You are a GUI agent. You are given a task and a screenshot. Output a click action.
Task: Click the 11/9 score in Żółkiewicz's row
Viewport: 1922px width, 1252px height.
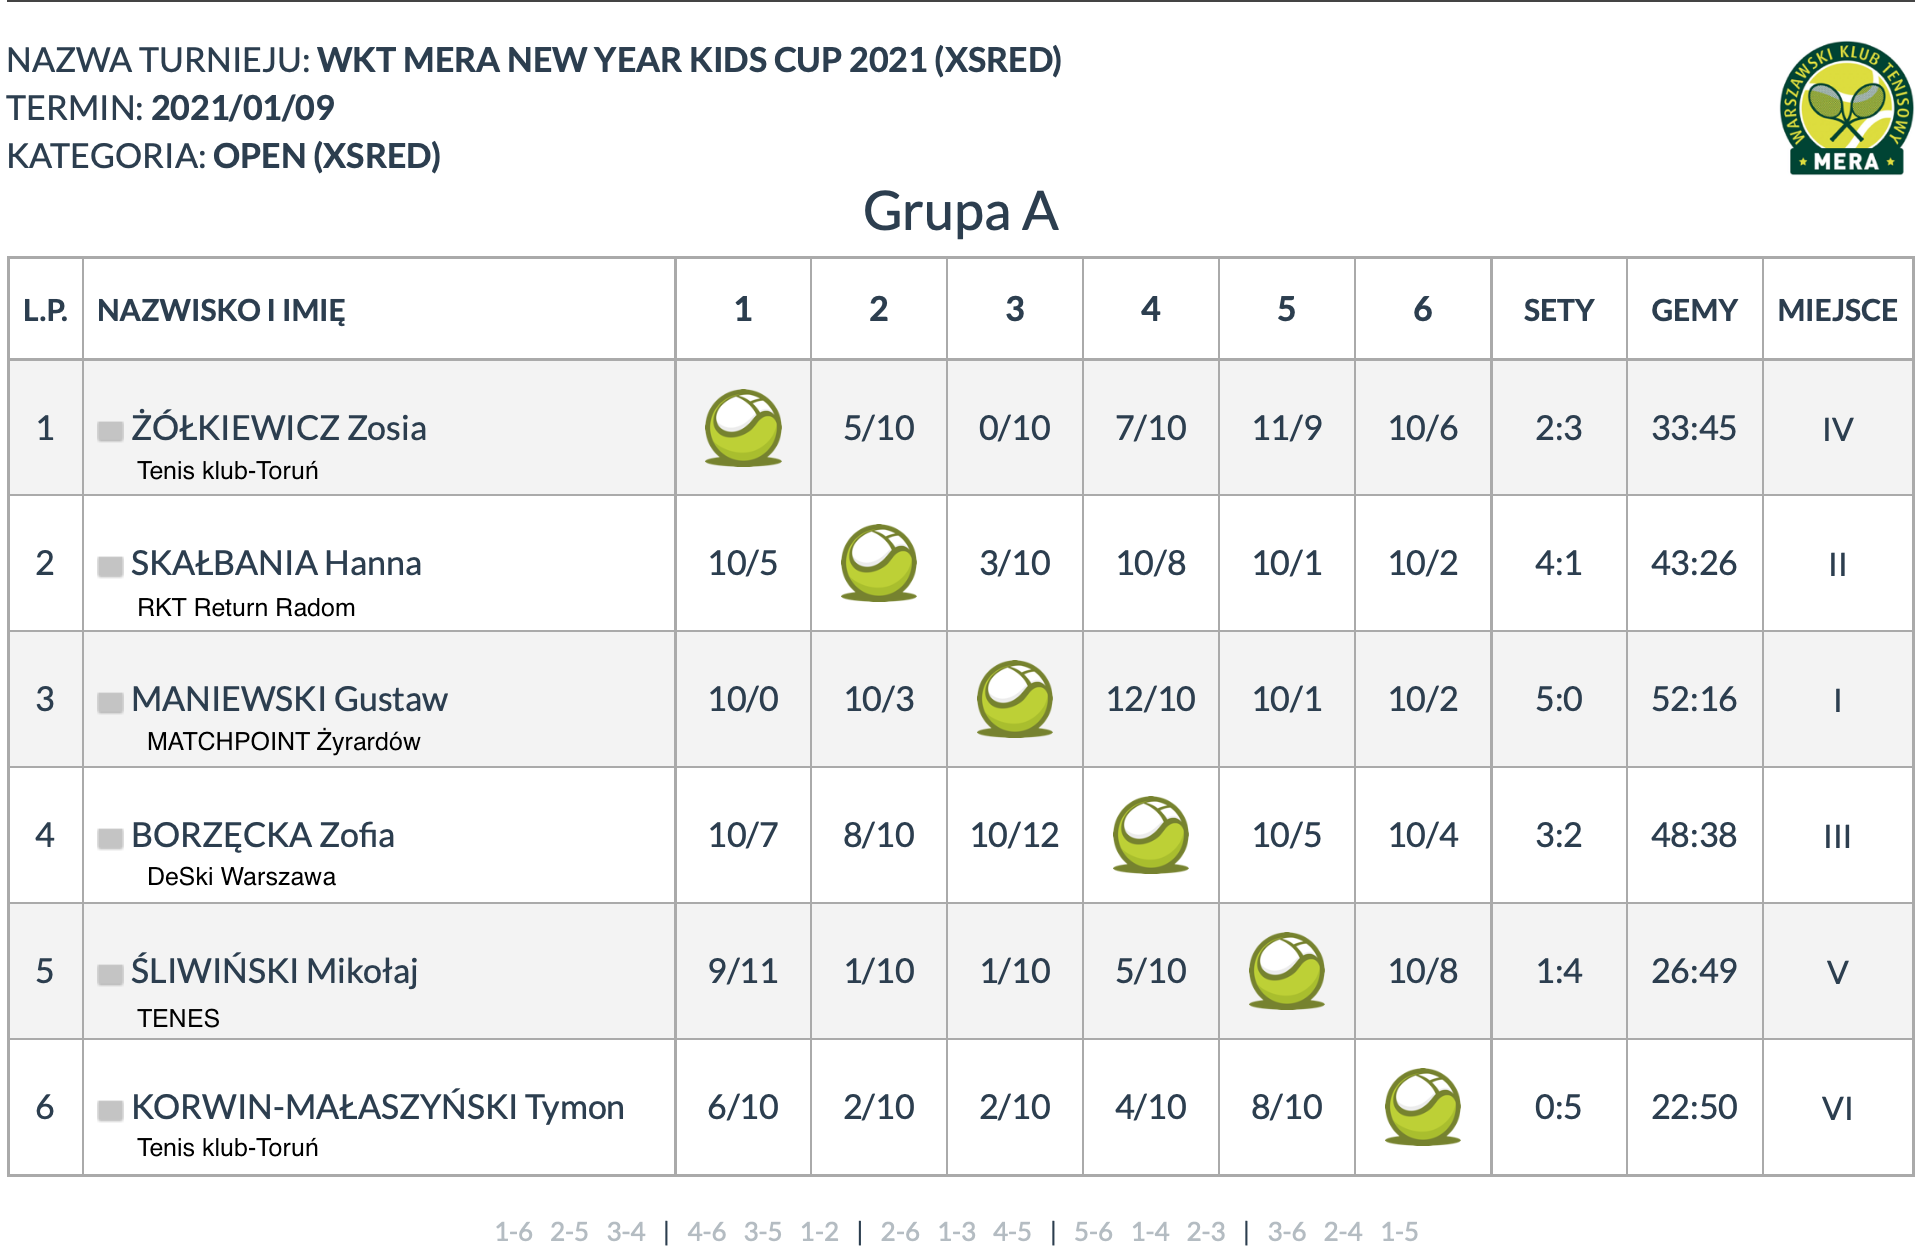pyautogui.click(x=1287, y=428)
